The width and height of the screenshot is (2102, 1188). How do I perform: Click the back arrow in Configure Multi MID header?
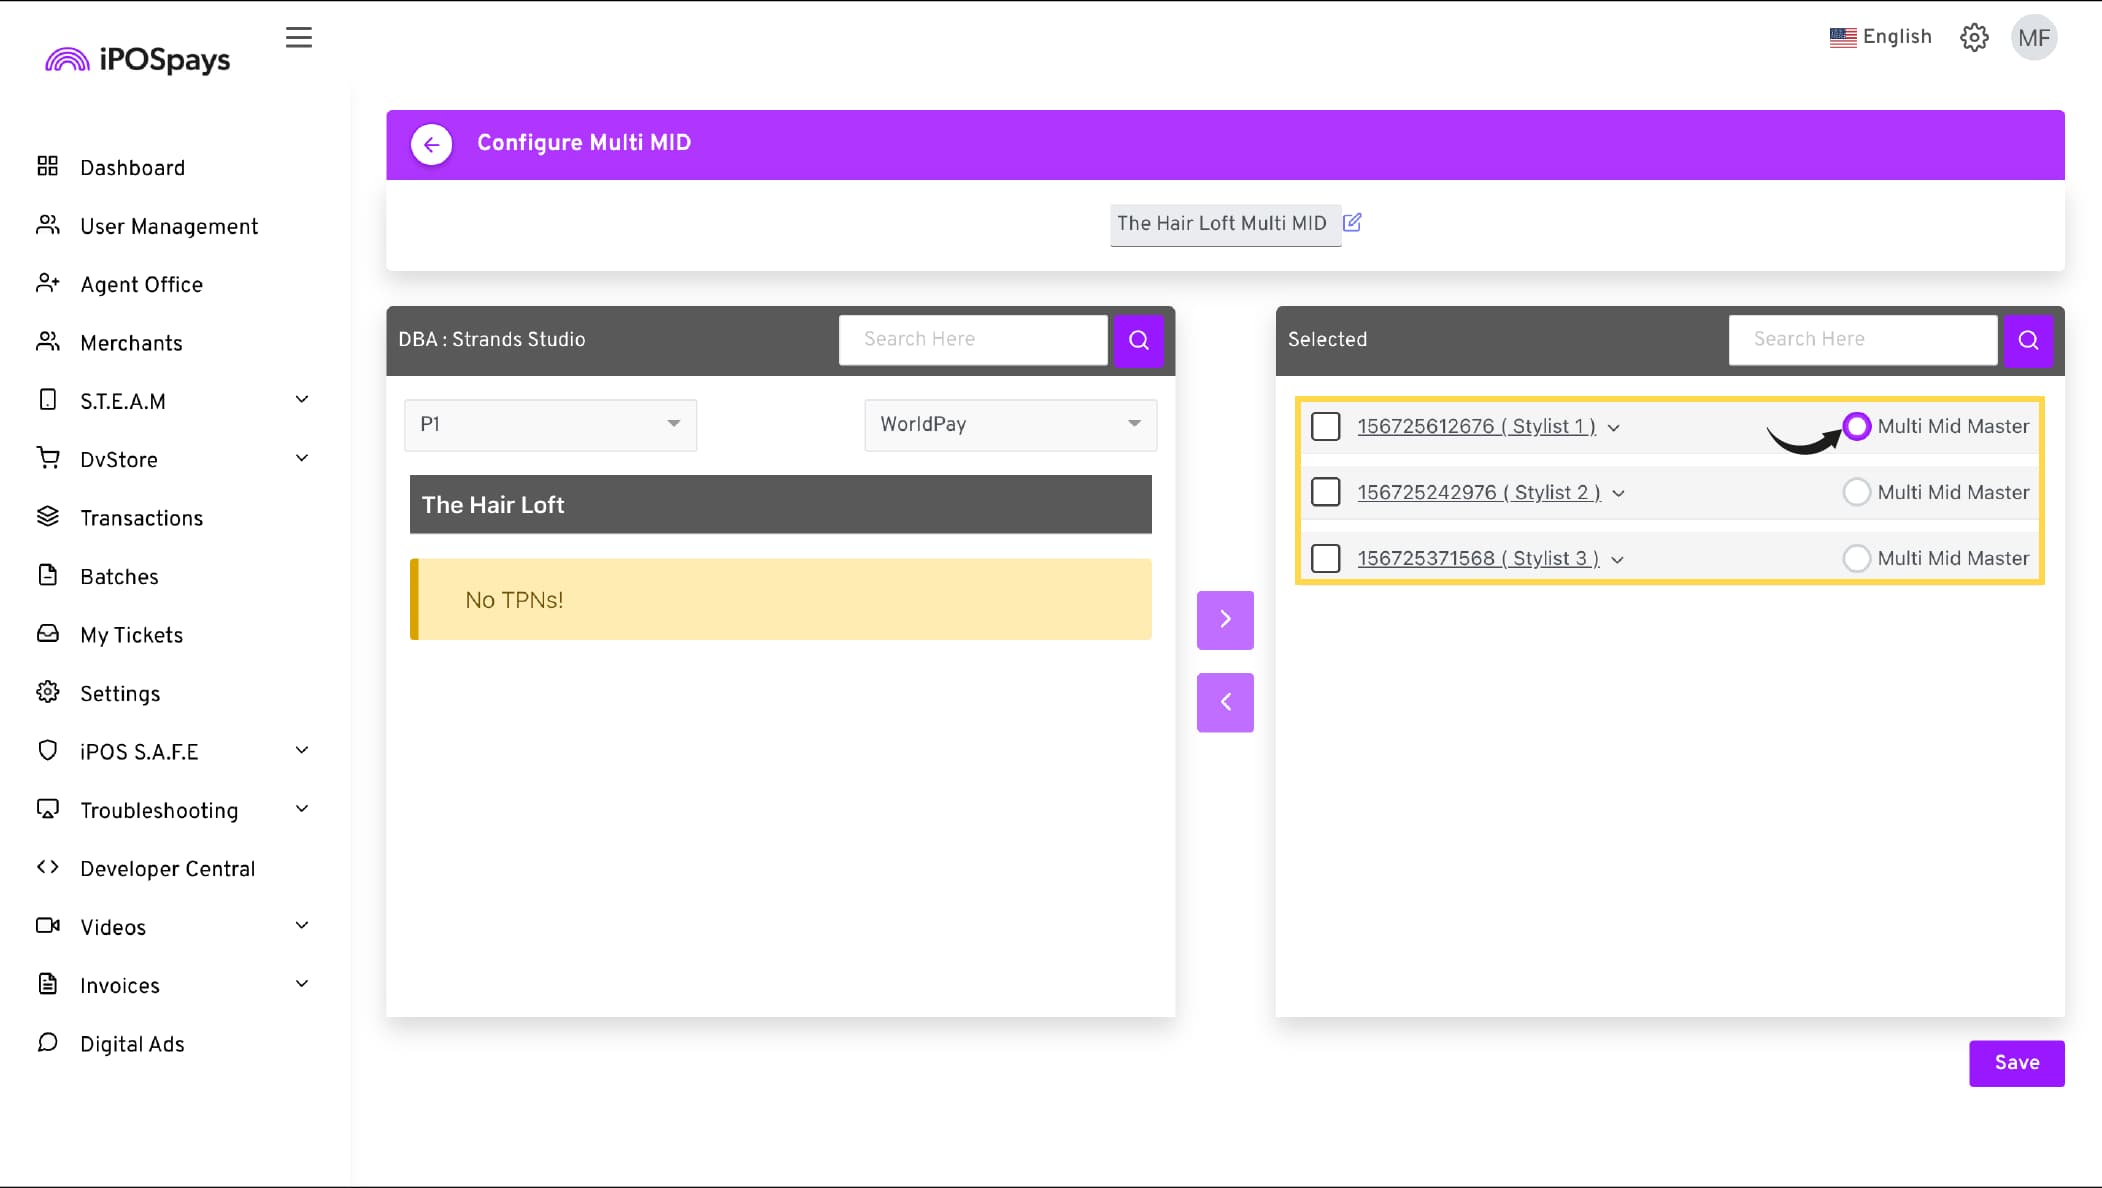click(431, 144)
